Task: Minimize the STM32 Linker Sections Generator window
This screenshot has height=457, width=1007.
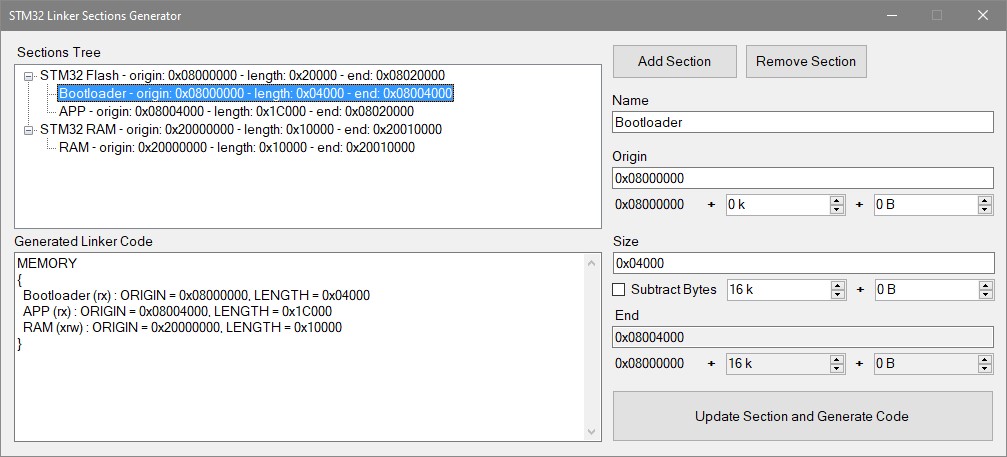Action: click(892, 15)
